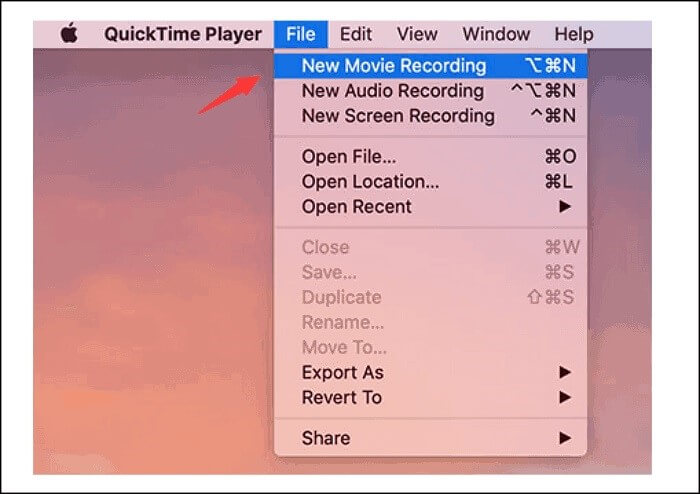Open the QuickTime Player app menu
Viewport: 700px width, 494px height.
(183, 34)
